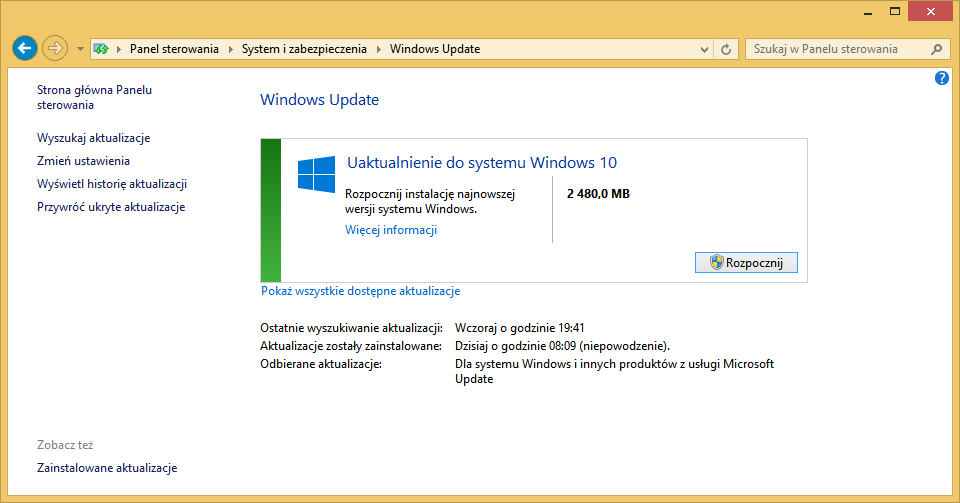
Task: Click Pokaż wszystkie dostępne aktualizacje link
Action: (361, 291)
